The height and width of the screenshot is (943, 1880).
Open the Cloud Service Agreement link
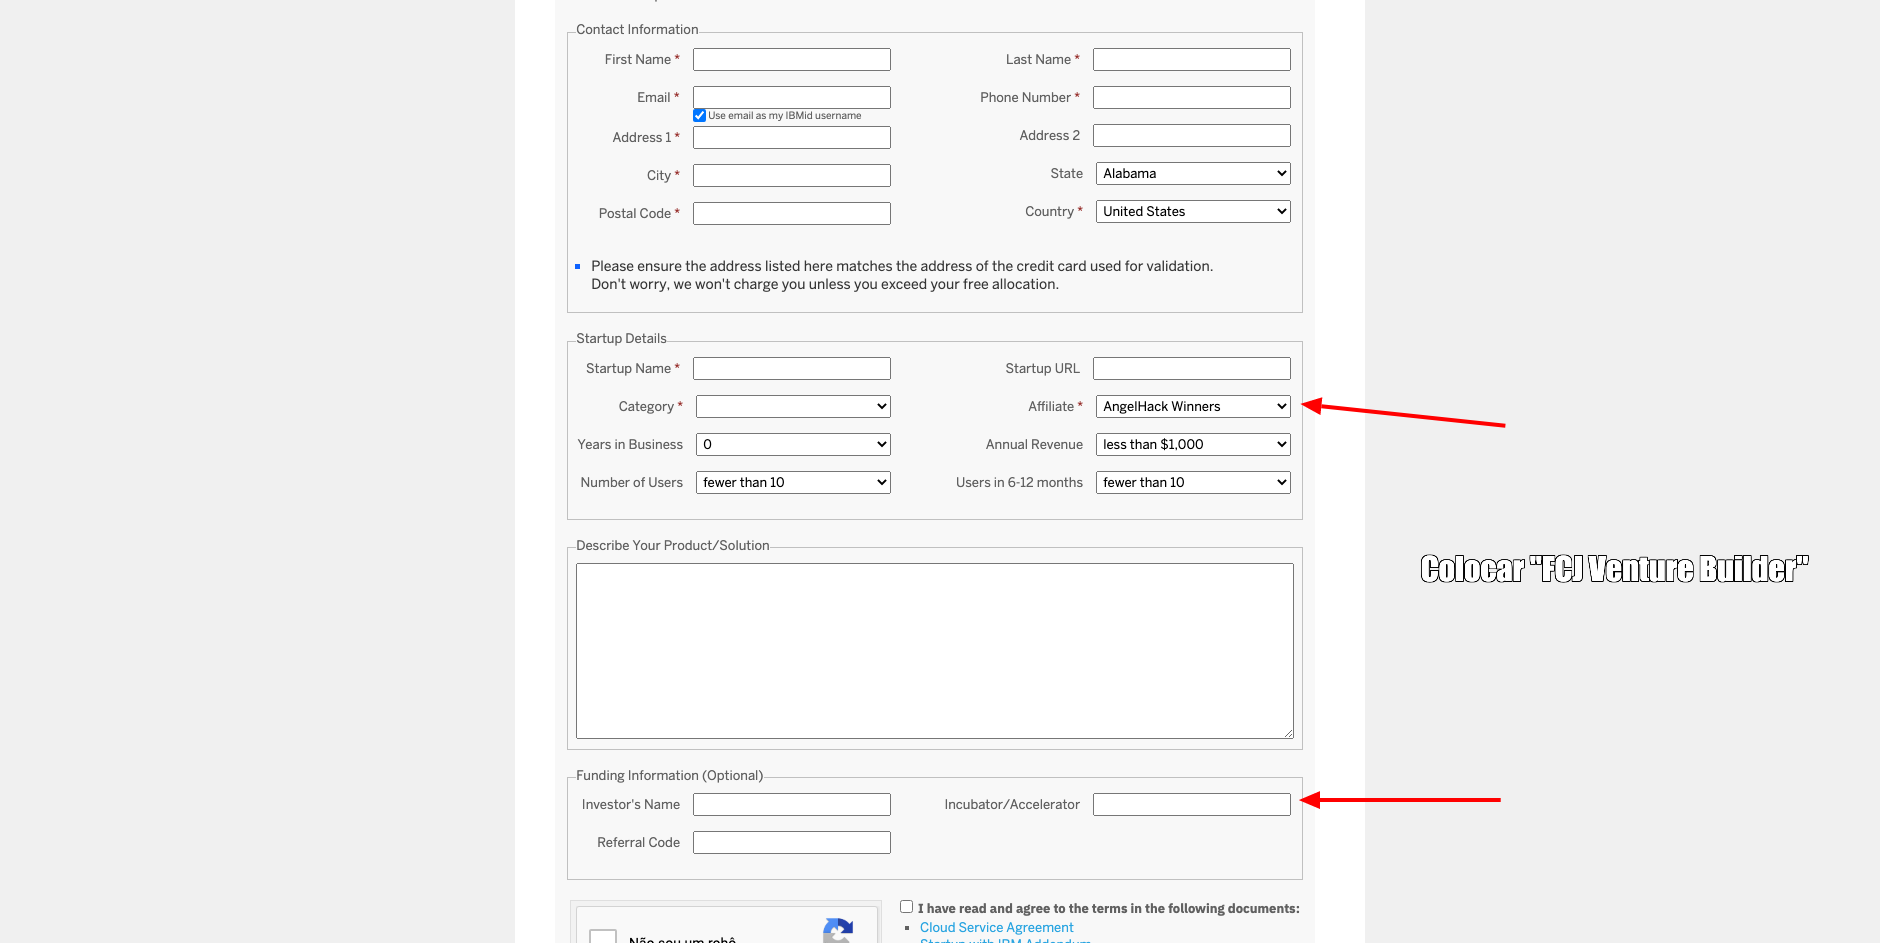point(996,927)
